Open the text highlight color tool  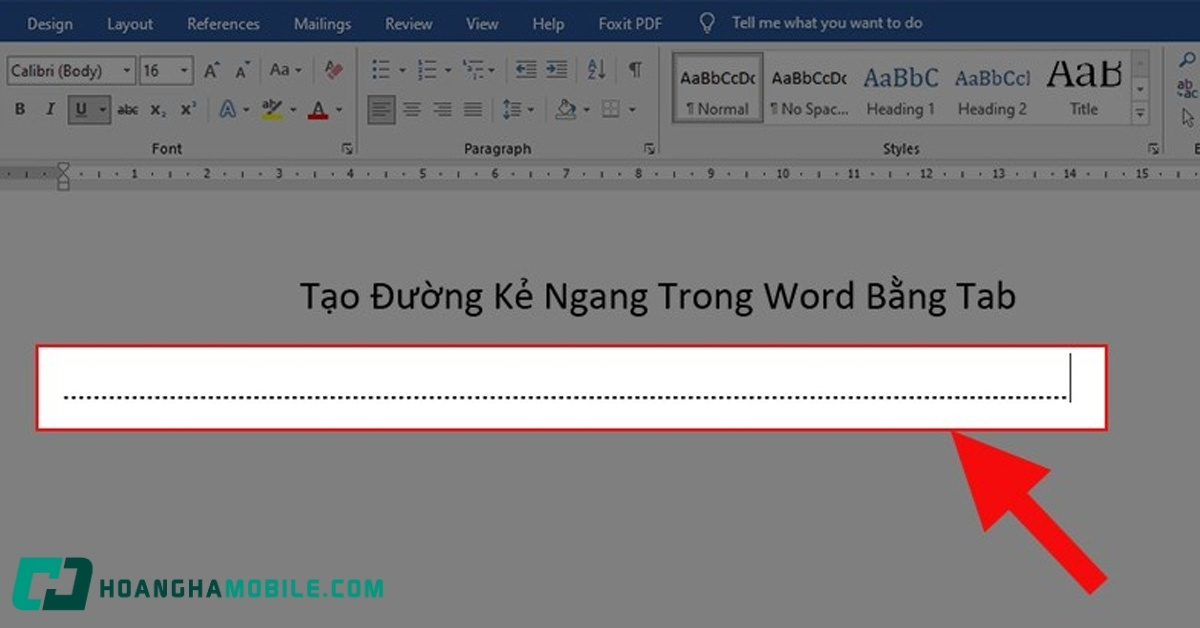272,109
